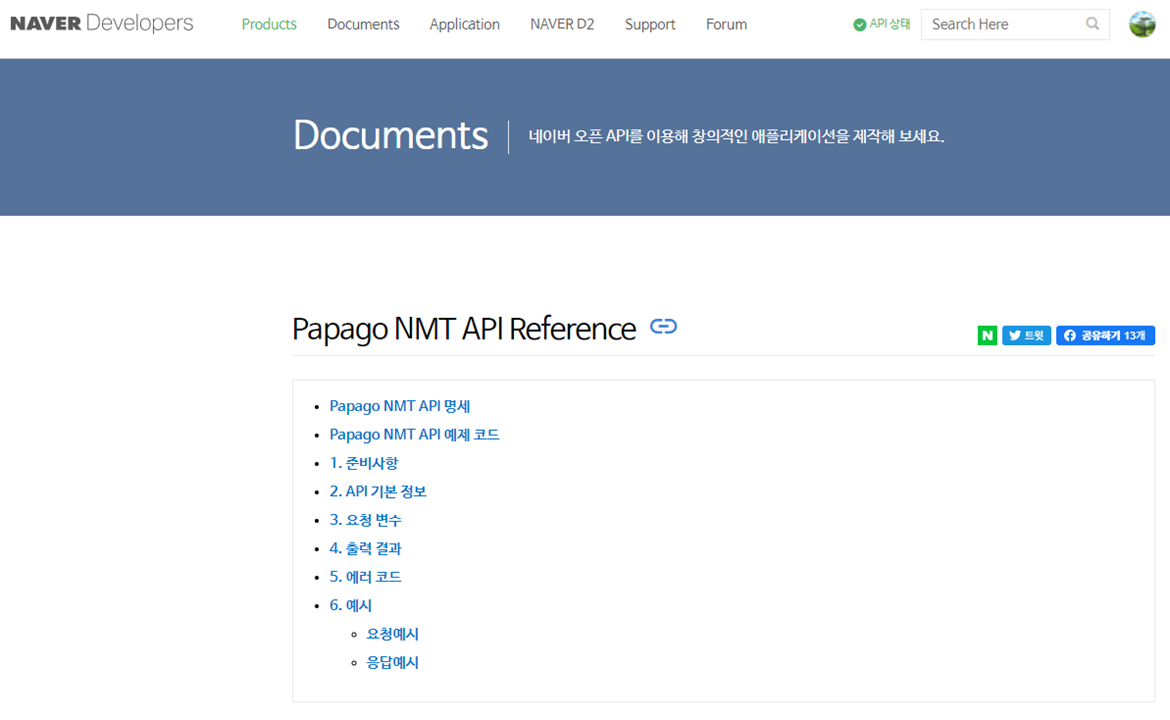Open the user profile avatar
1170x720 pixels.
[x=1142, y=25]
